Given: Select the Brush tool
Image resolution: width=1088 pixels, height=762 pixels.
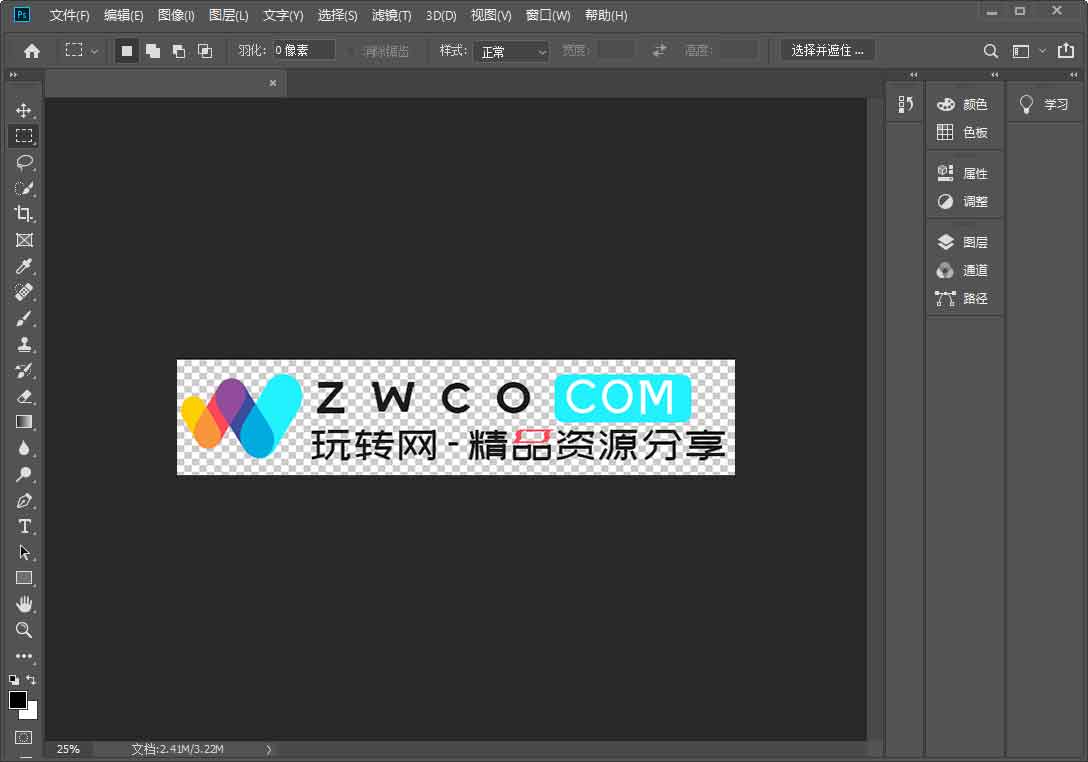Looking at the screenshot, I should coord(24,319).
